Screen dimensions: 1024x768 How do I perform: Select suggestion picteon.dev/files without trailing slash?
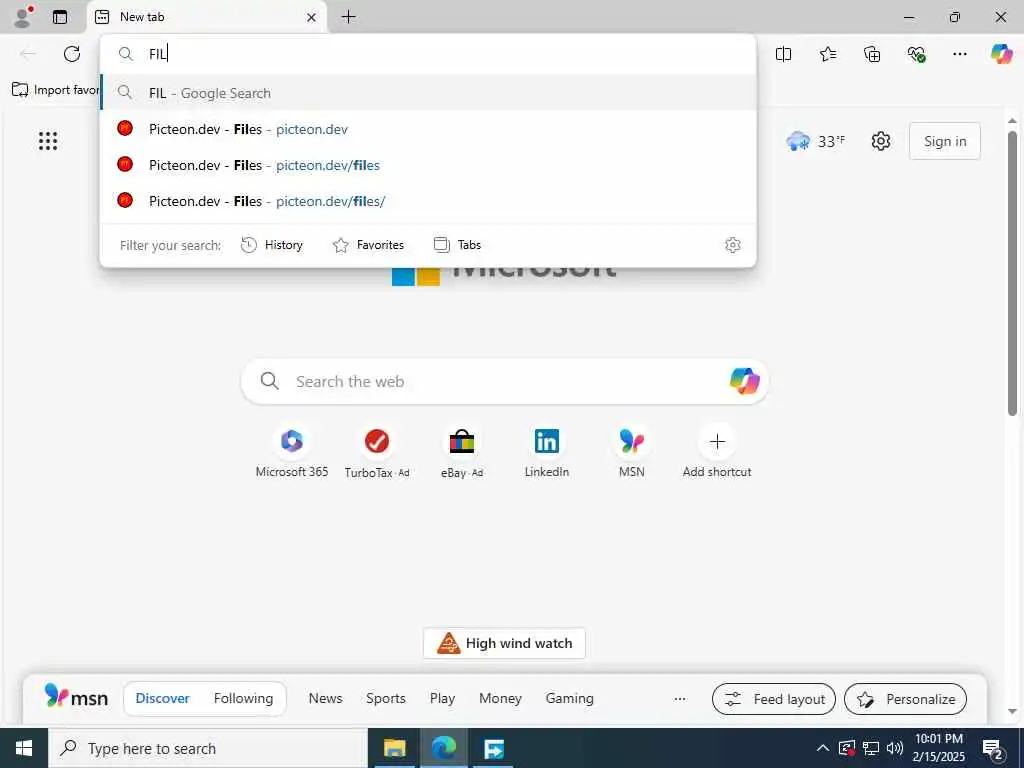[428, 165]
